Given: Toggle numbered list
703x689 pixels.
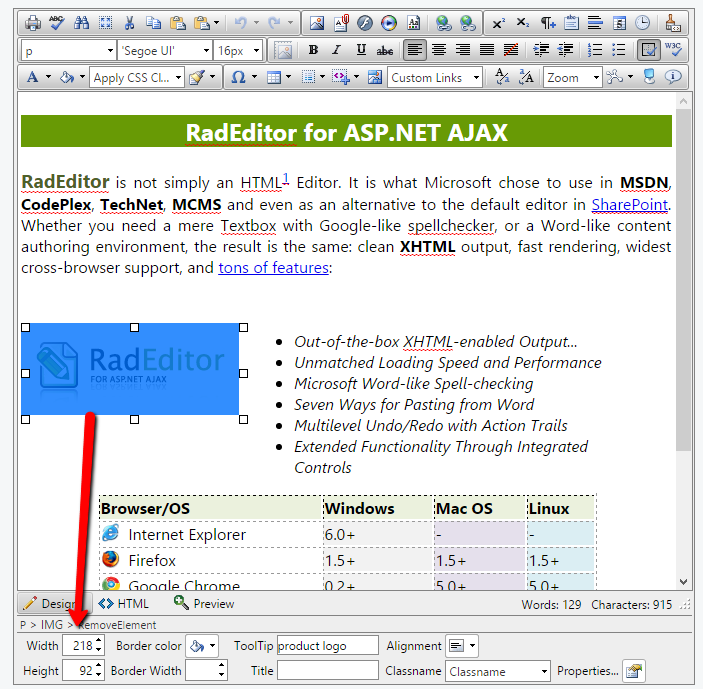Looking at the screenshot, I should [595, 51].
